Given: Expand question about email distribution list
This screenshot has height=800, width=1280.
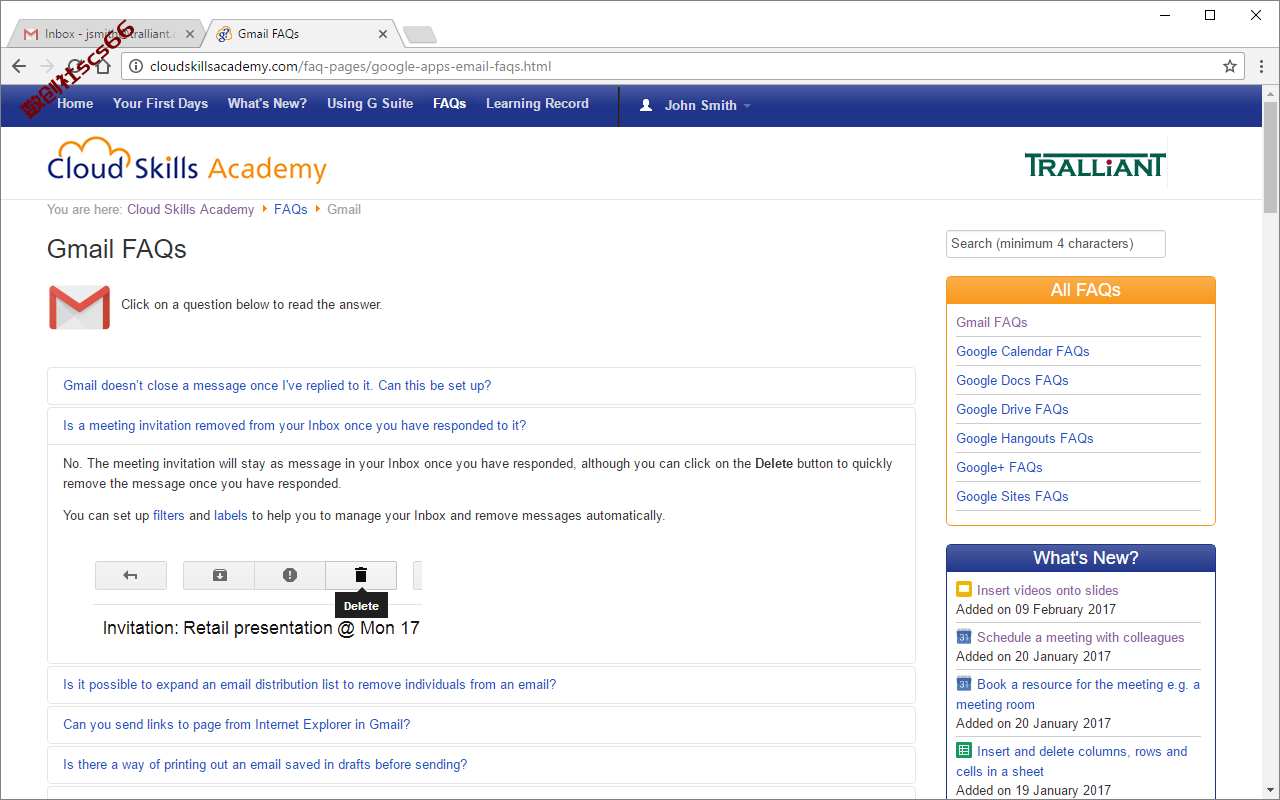Looking at the screenshot, I should 481,685.
